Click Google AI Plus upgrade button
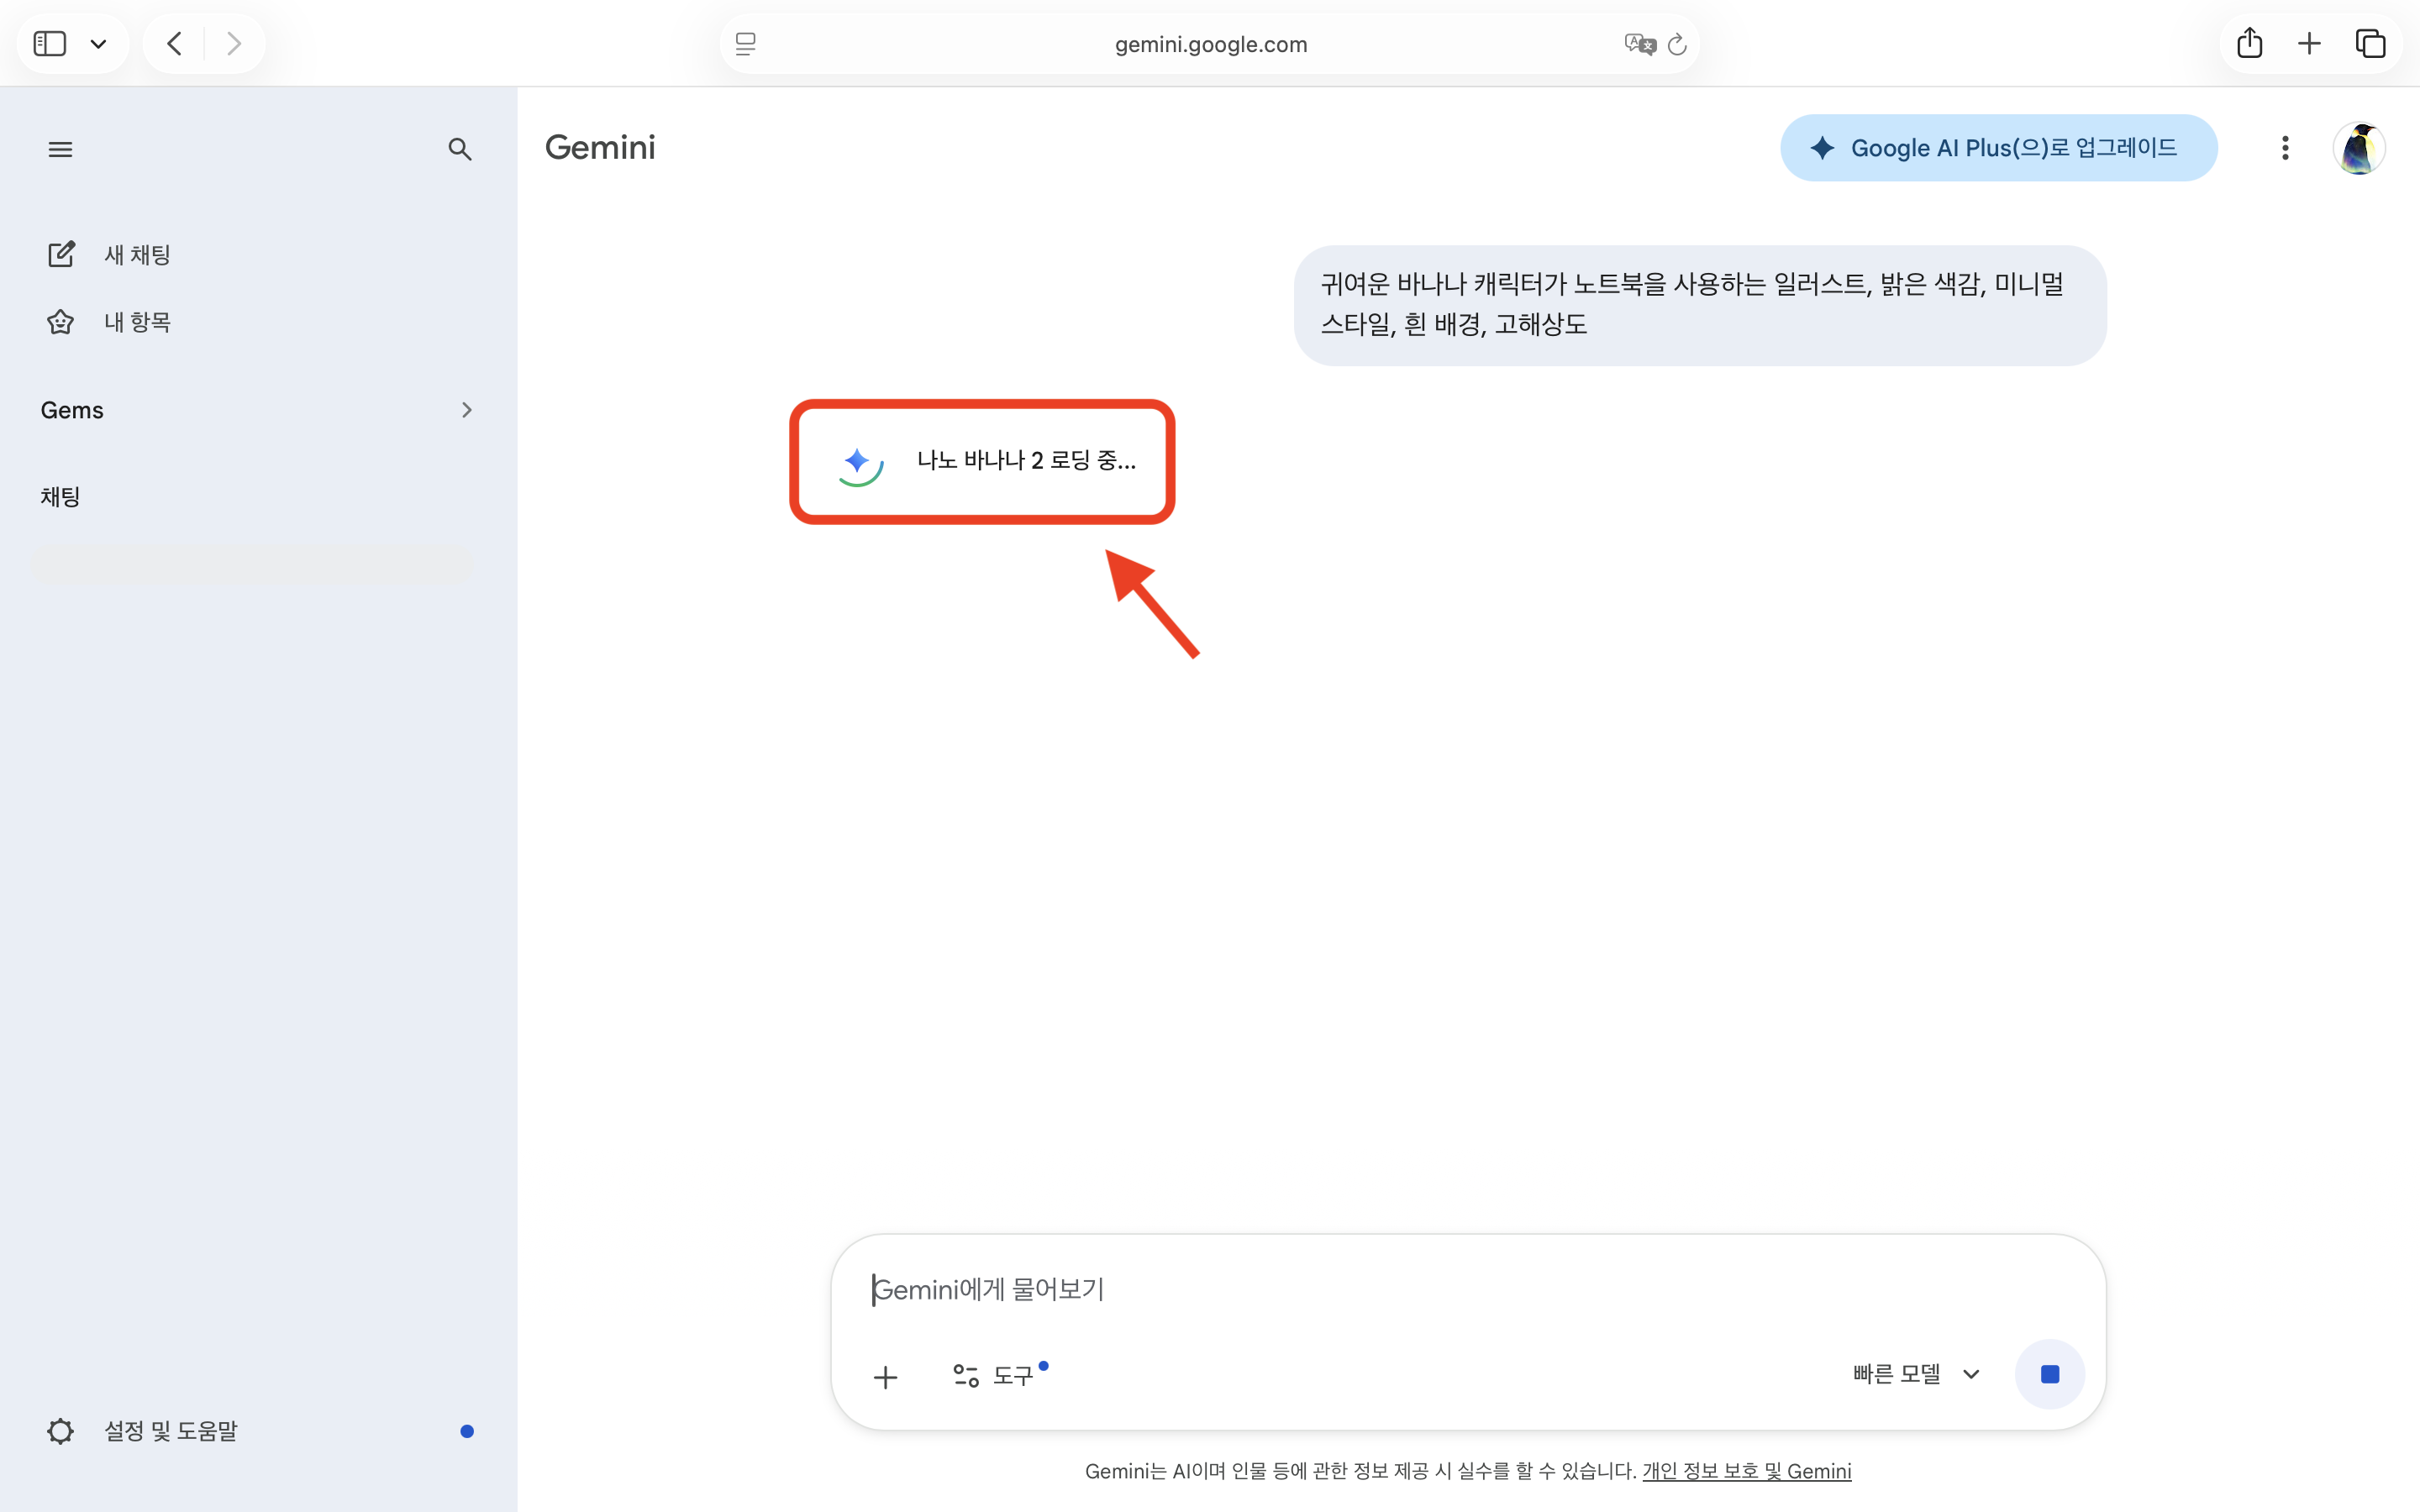 [1998, 148]
